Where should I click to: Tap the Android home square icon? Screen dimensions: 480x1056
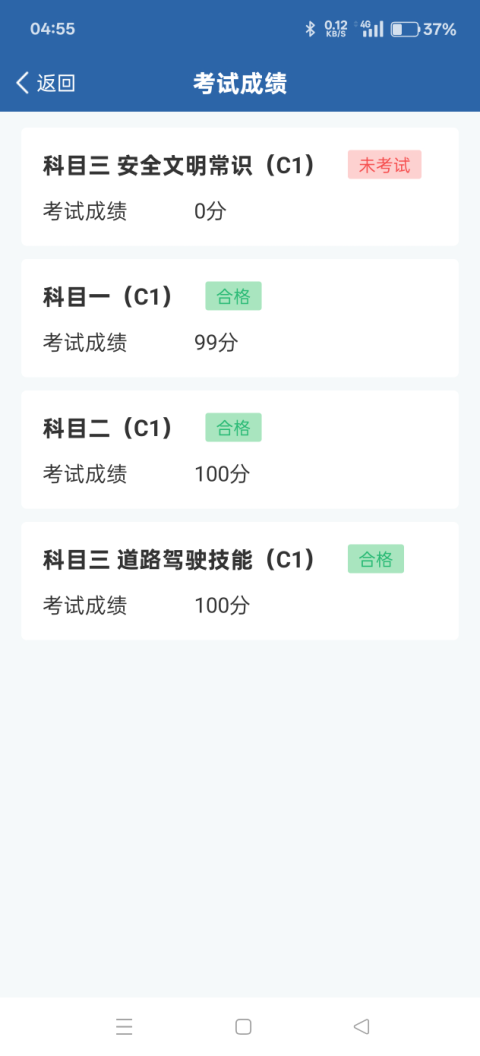[243, 1026]
